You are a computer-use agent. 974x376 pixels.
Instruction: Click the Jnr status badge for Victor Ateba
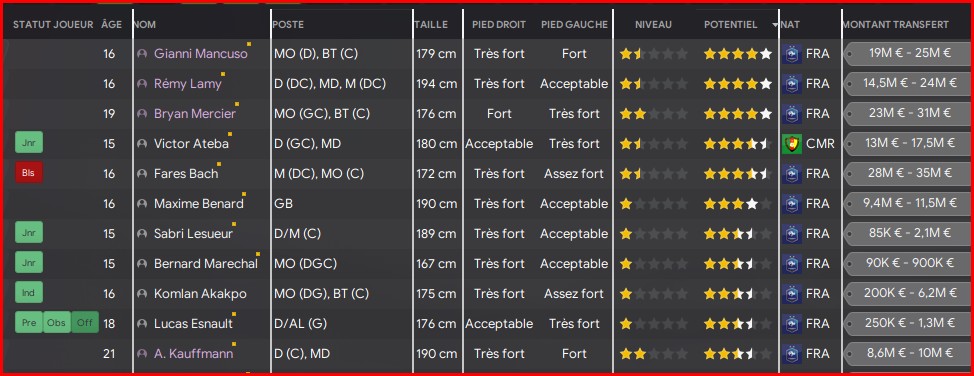(29, 144)
